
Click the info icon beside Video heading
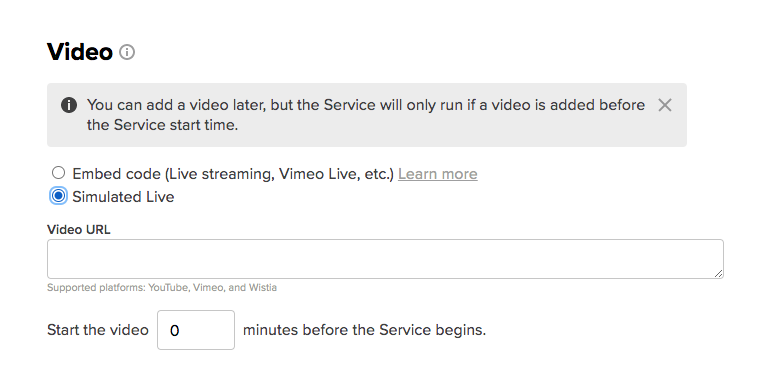coord(127,52)
